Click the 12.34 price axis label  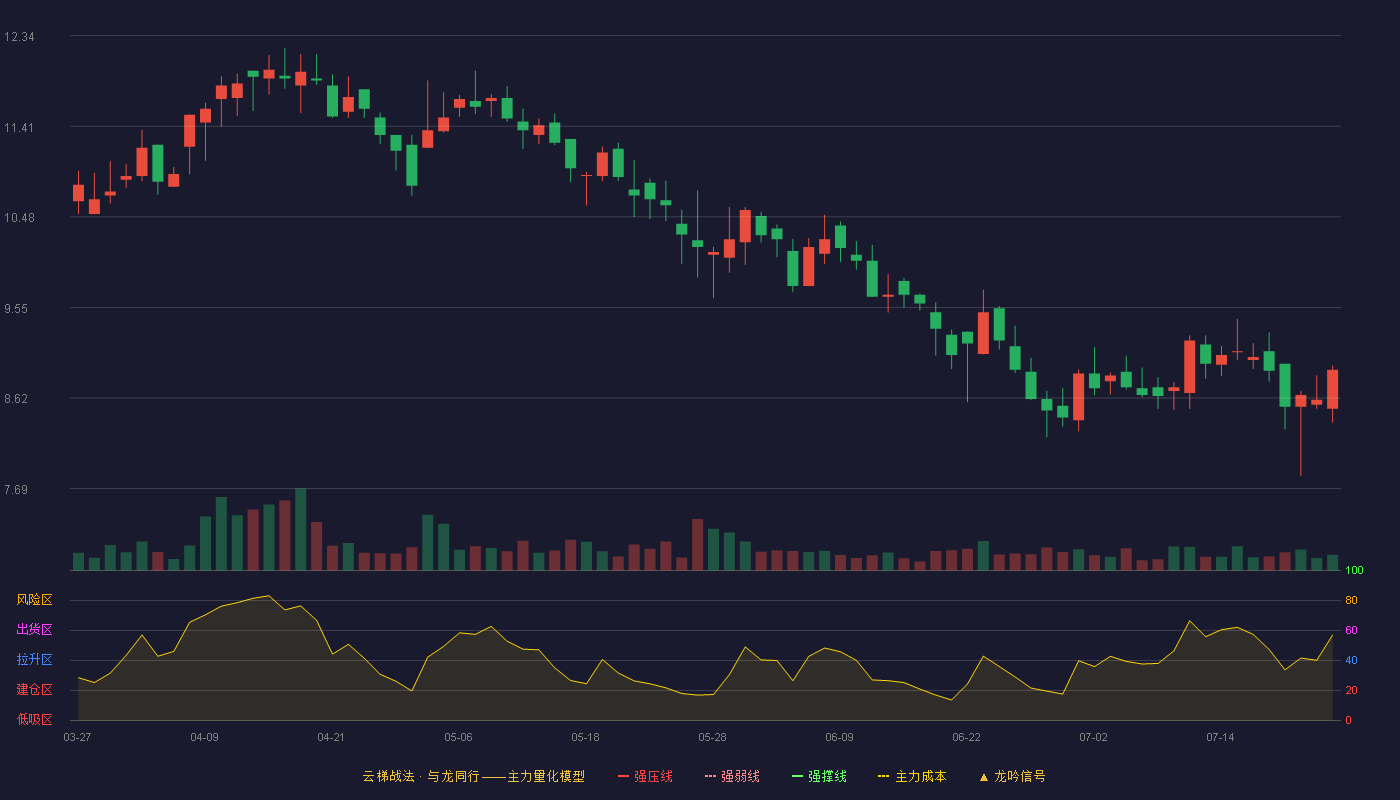pyautogui.click(x=19, y=37)
